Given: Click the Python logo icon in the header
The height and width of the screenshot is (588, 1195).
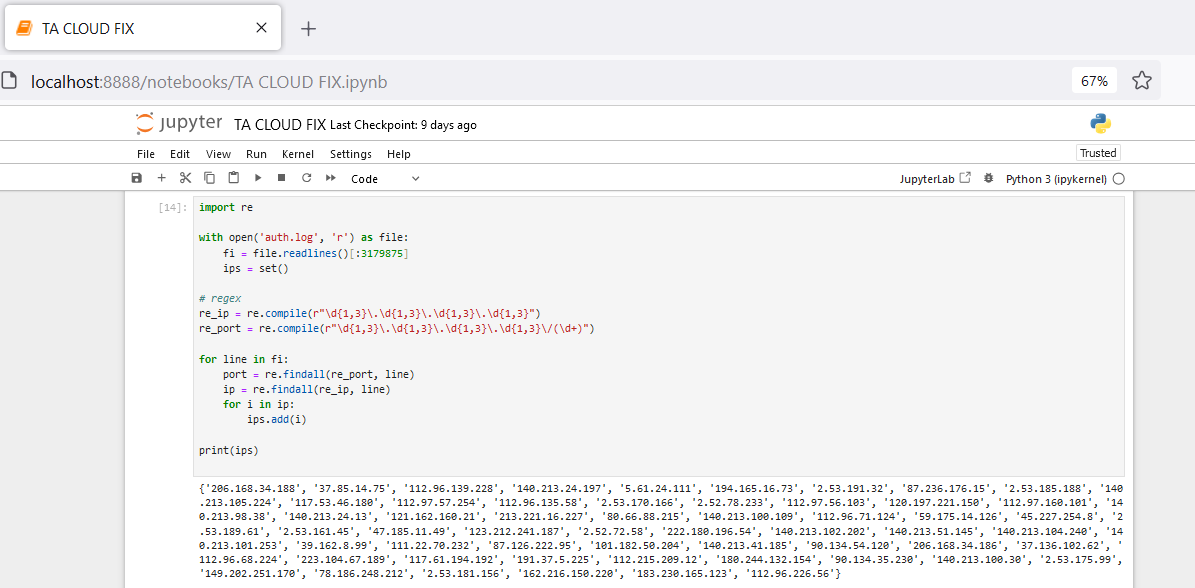Looking at the screenshot, I should tap(1100, 123).
